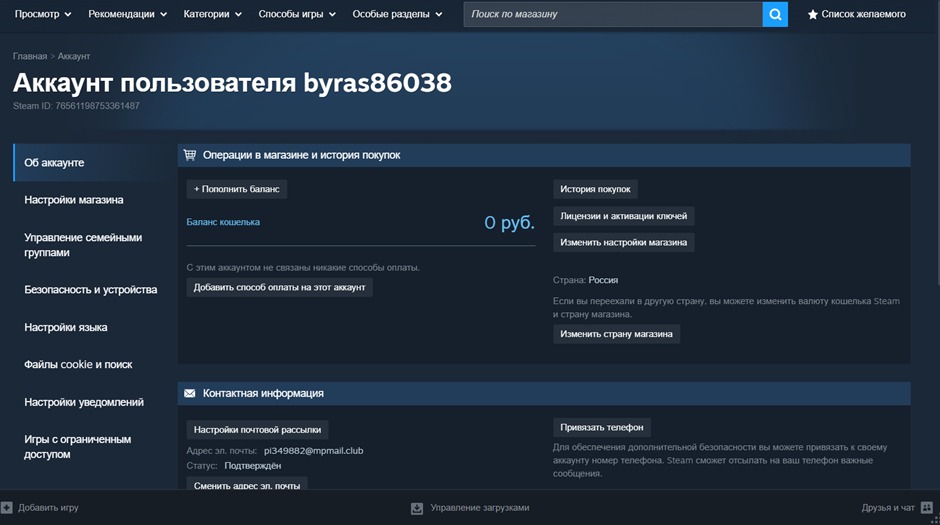The width and height of the screenshot is (940, 525).
Task: Click Привязать телефон button
Action: coord(602,427)
